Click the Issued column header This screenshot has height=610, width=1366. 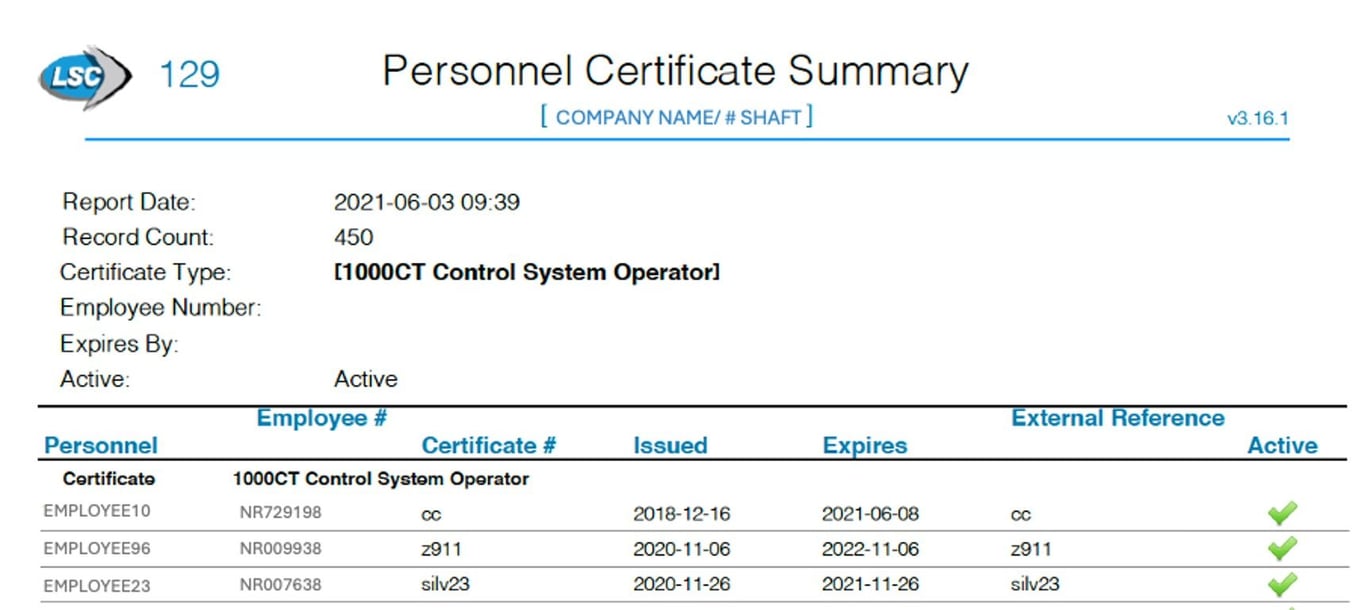(670, 446)
